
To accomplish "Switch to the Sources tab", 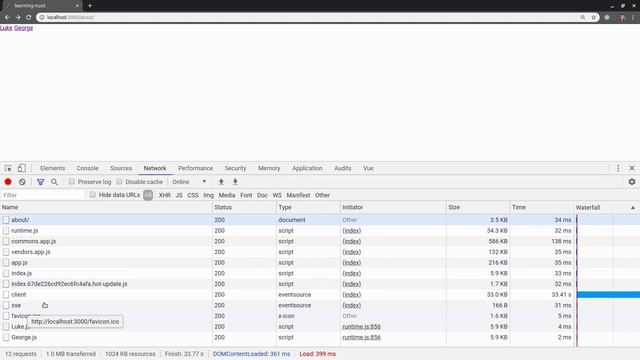I will tap(121, 168).
